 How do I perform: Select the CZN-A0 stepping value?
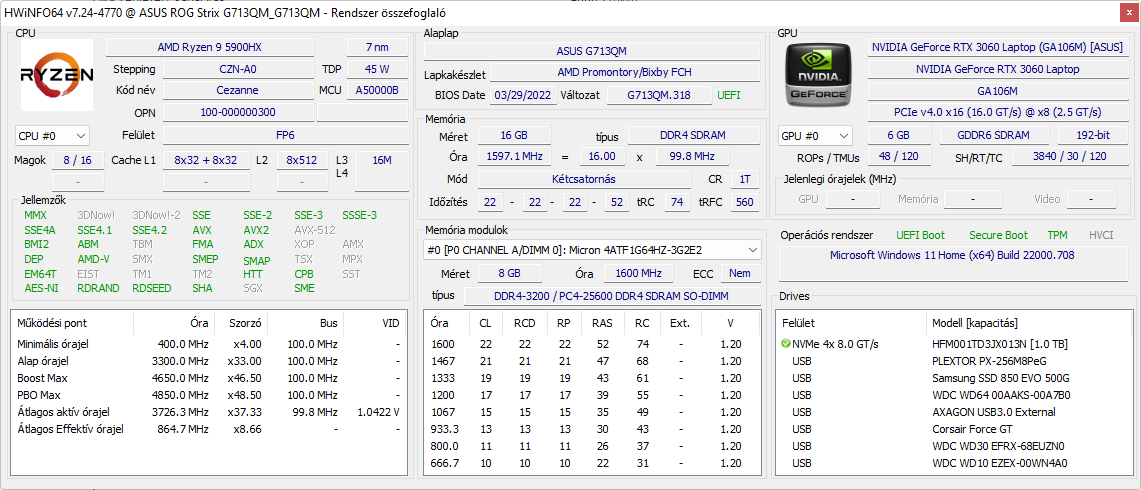238,69
